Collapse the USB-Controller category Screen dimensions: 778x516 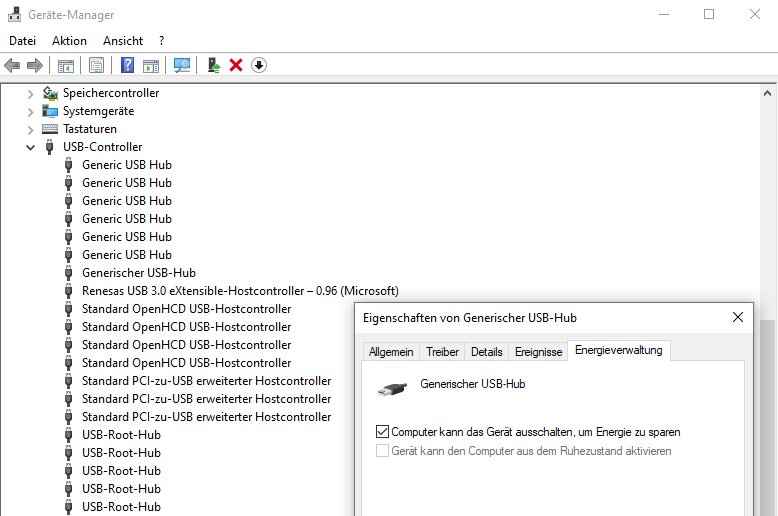point(30,147)
